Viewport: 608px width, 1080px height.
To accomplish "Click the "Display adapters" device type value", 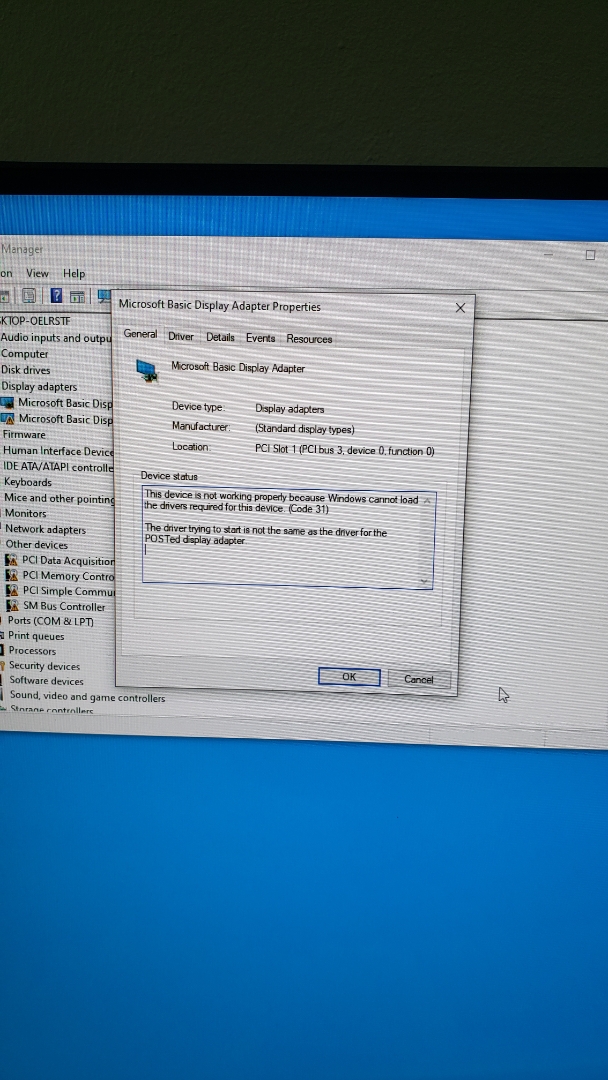I will (290, 409).
